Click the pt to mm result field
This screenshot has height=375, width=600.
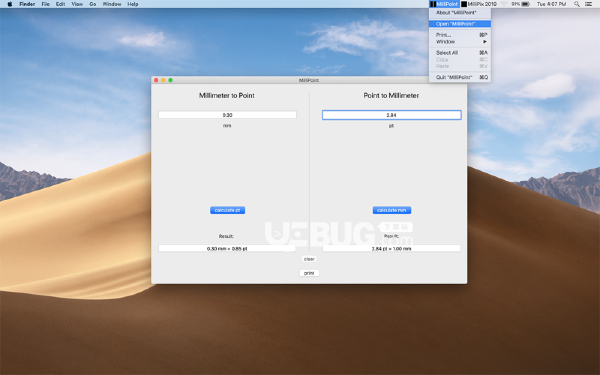point(391,248)
